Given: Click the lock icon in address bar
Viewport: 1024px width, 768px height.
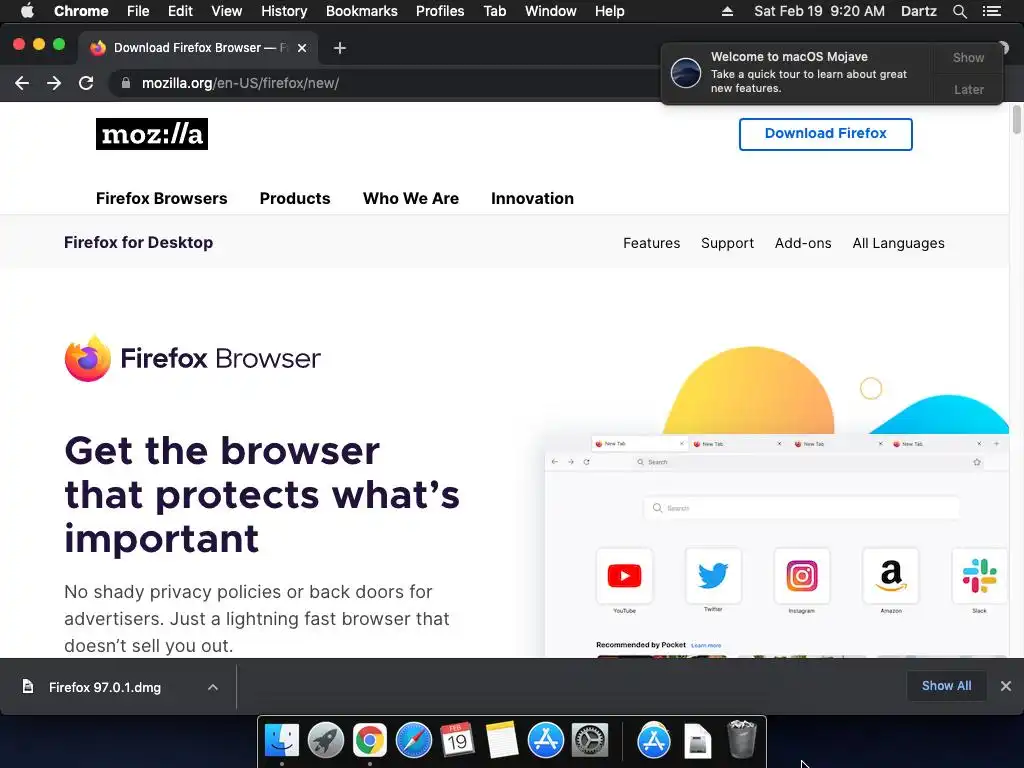Looking at the screenshot, I should coord(126,83).
